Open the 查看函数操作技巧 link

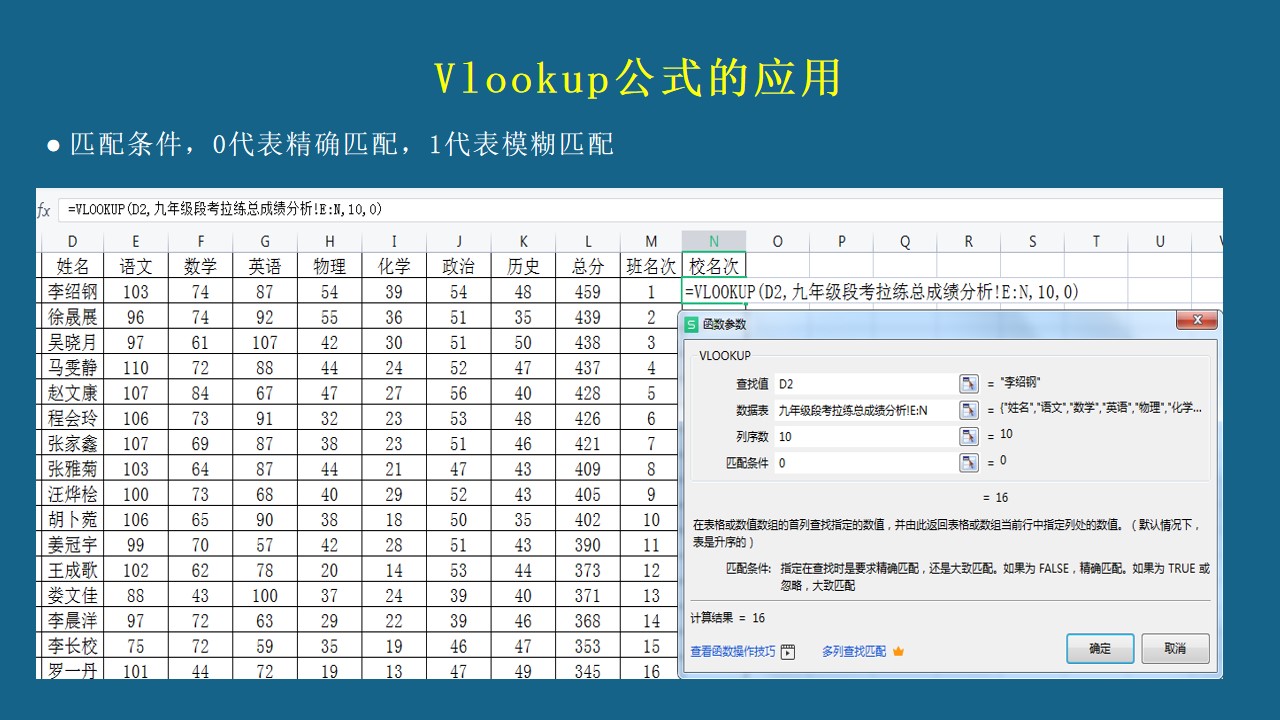pyautogui.click(x=733, y=652)
